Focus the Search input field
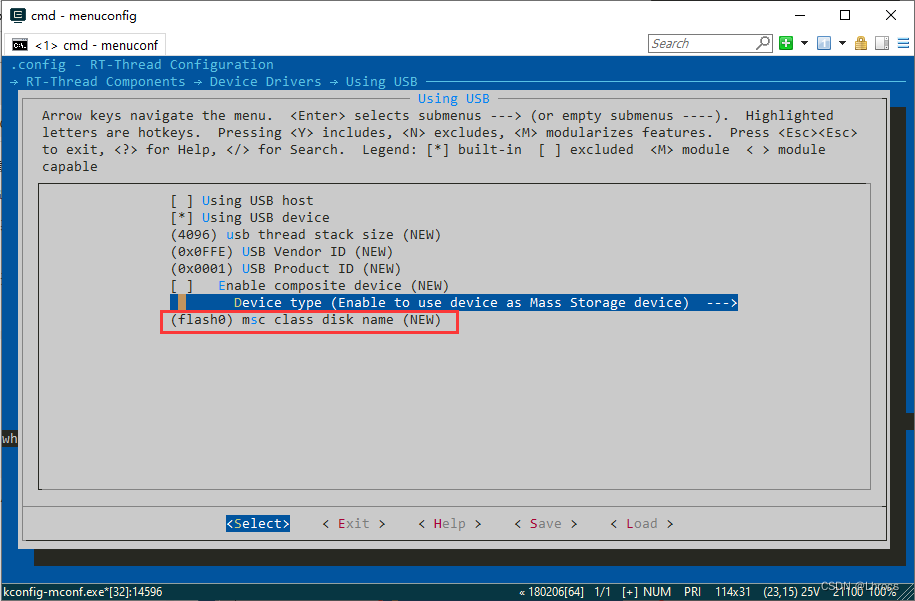This screenshot has height=601, width=915. pos(702,43)
